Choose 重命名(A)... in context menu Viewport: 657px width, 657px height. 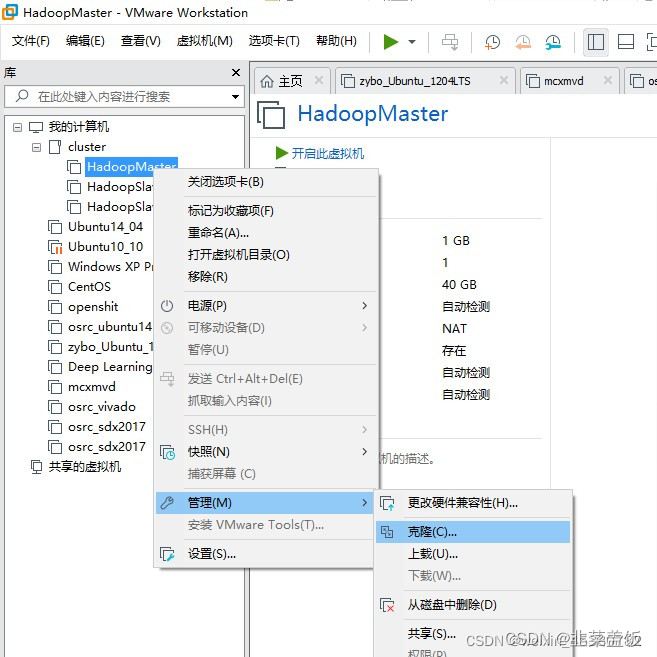(x=266, y=233)
